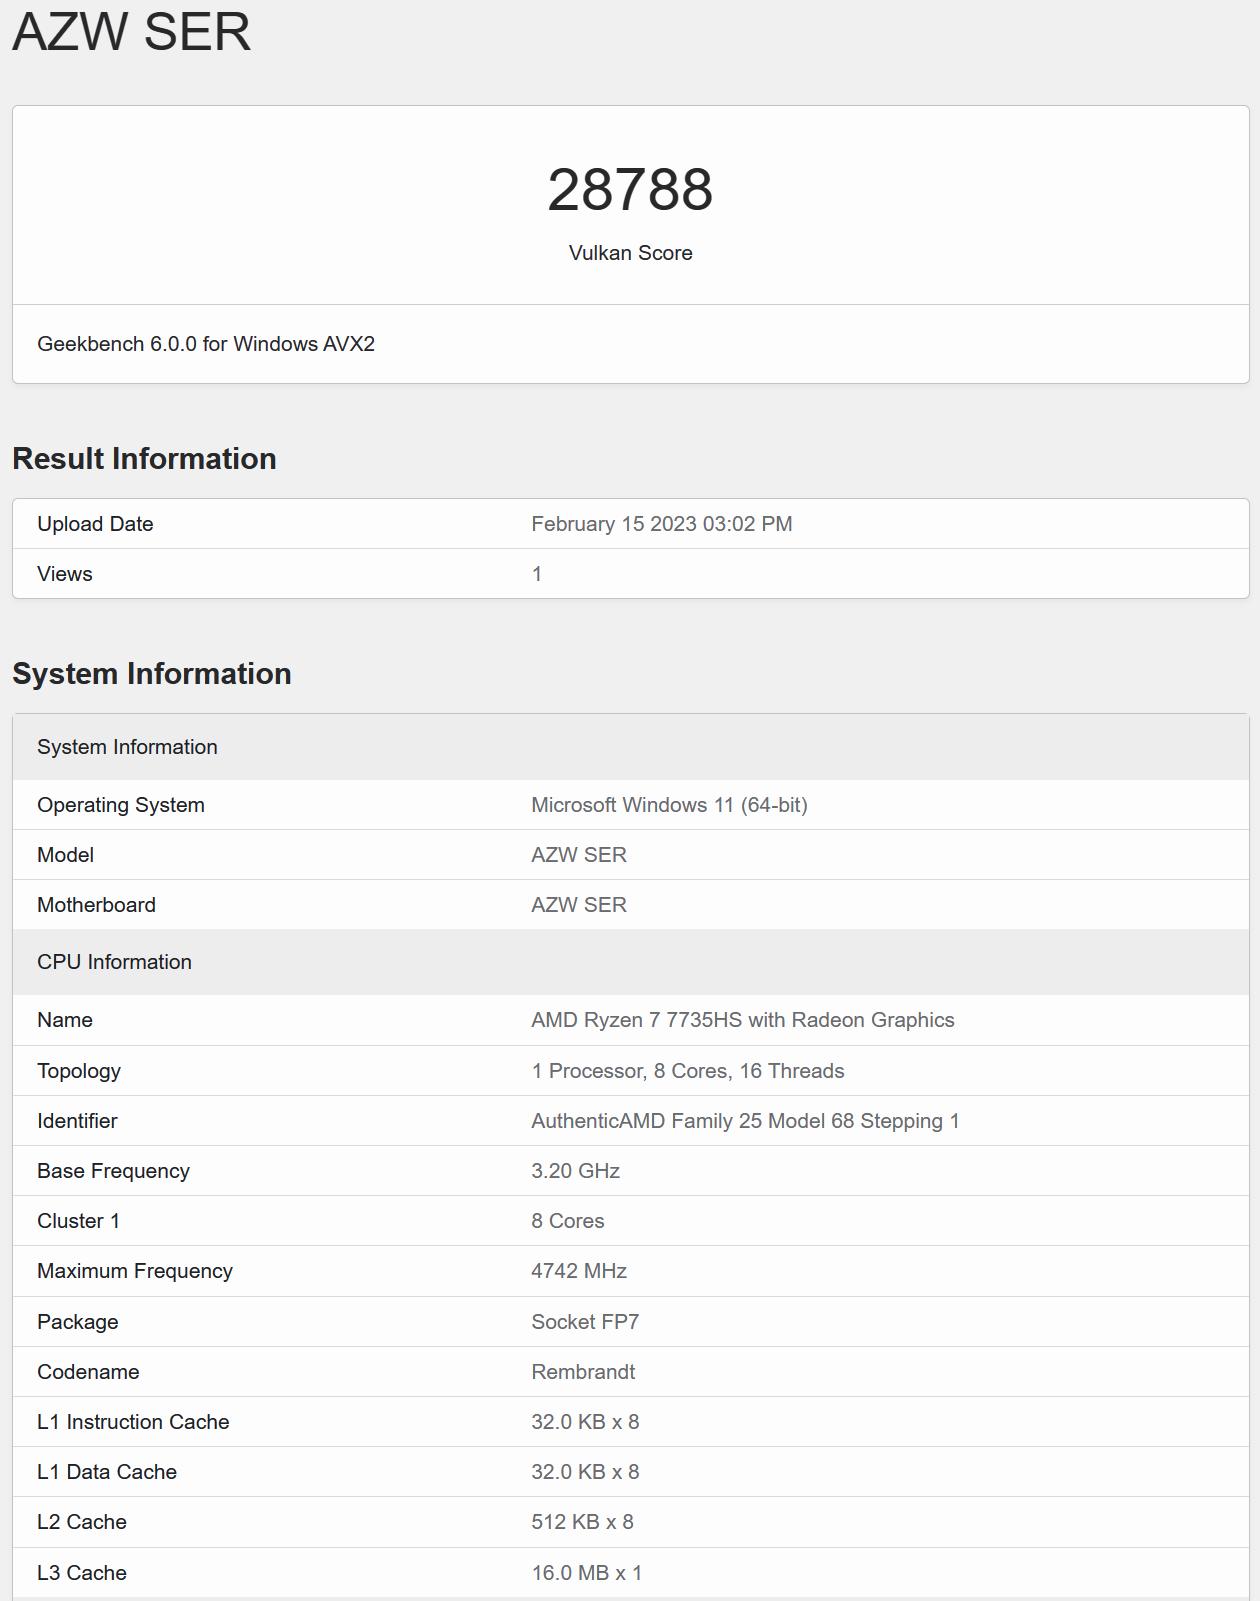Click the Name row label

coord(65,1020)
